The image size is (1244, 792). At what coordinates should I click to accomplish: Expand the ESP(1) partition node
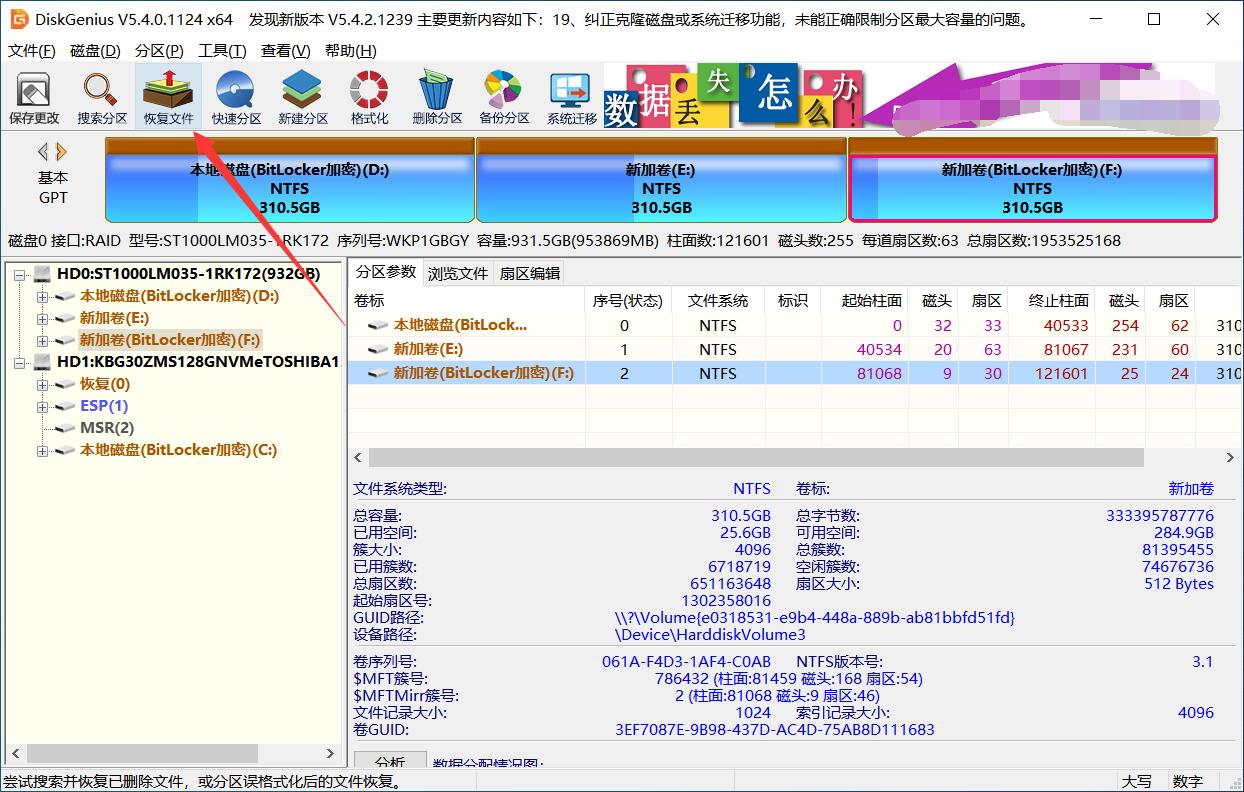pyautogui.click(x=42, y=406)
